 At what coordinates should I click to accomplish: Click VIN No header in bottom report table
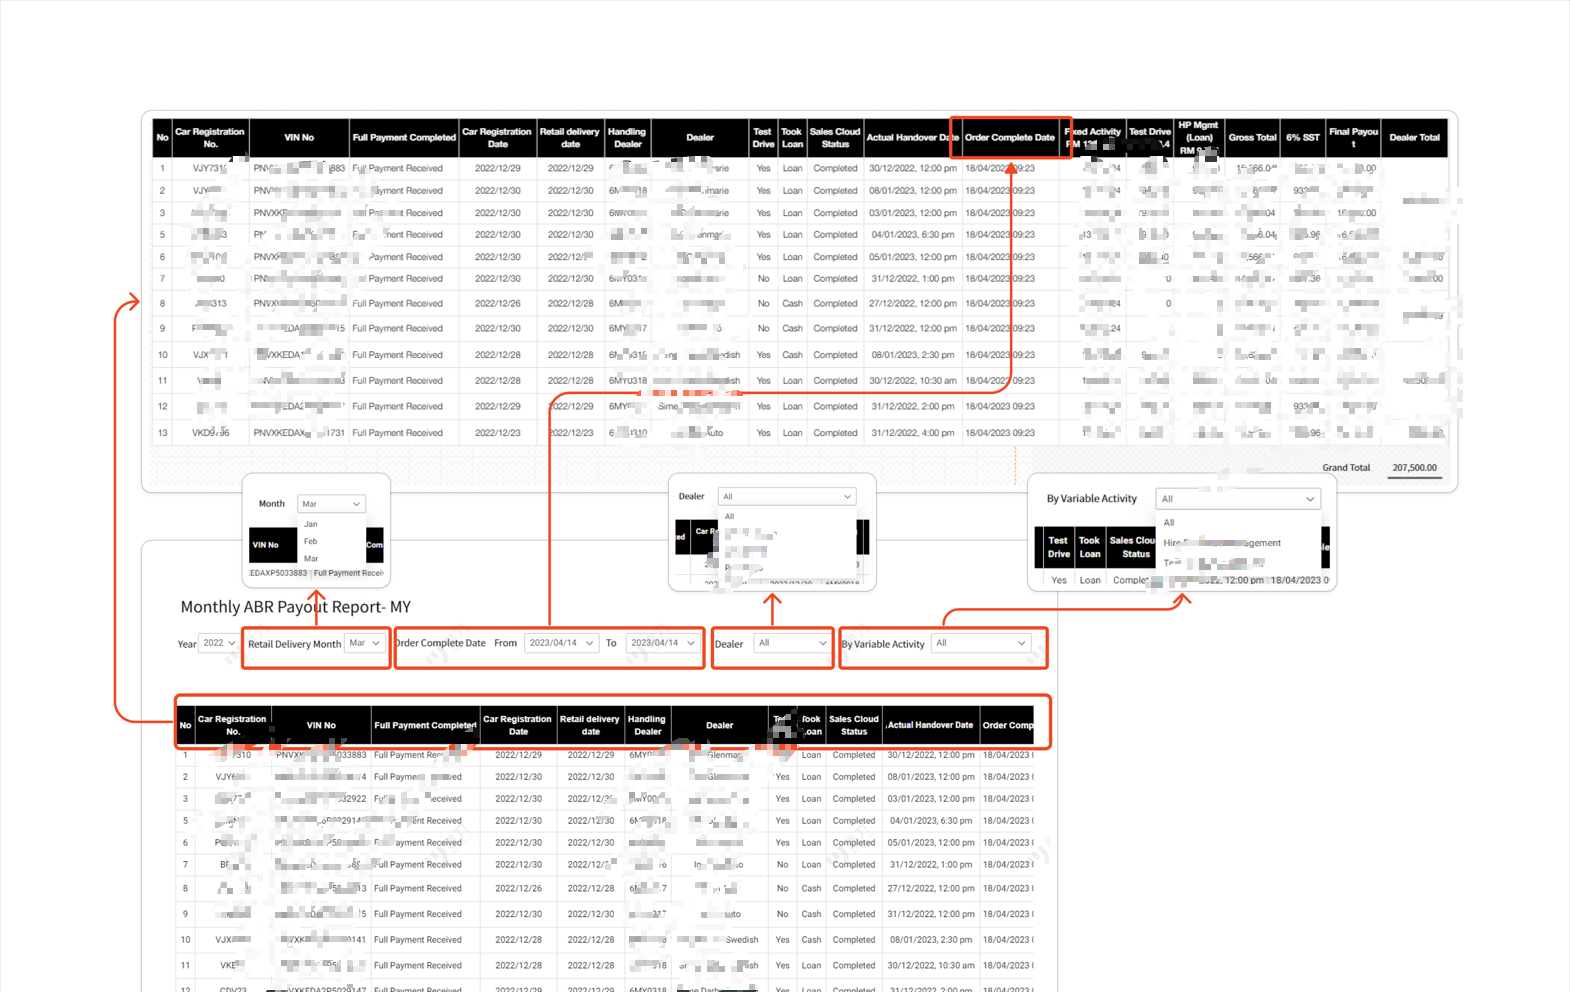(x=321, y=725)
